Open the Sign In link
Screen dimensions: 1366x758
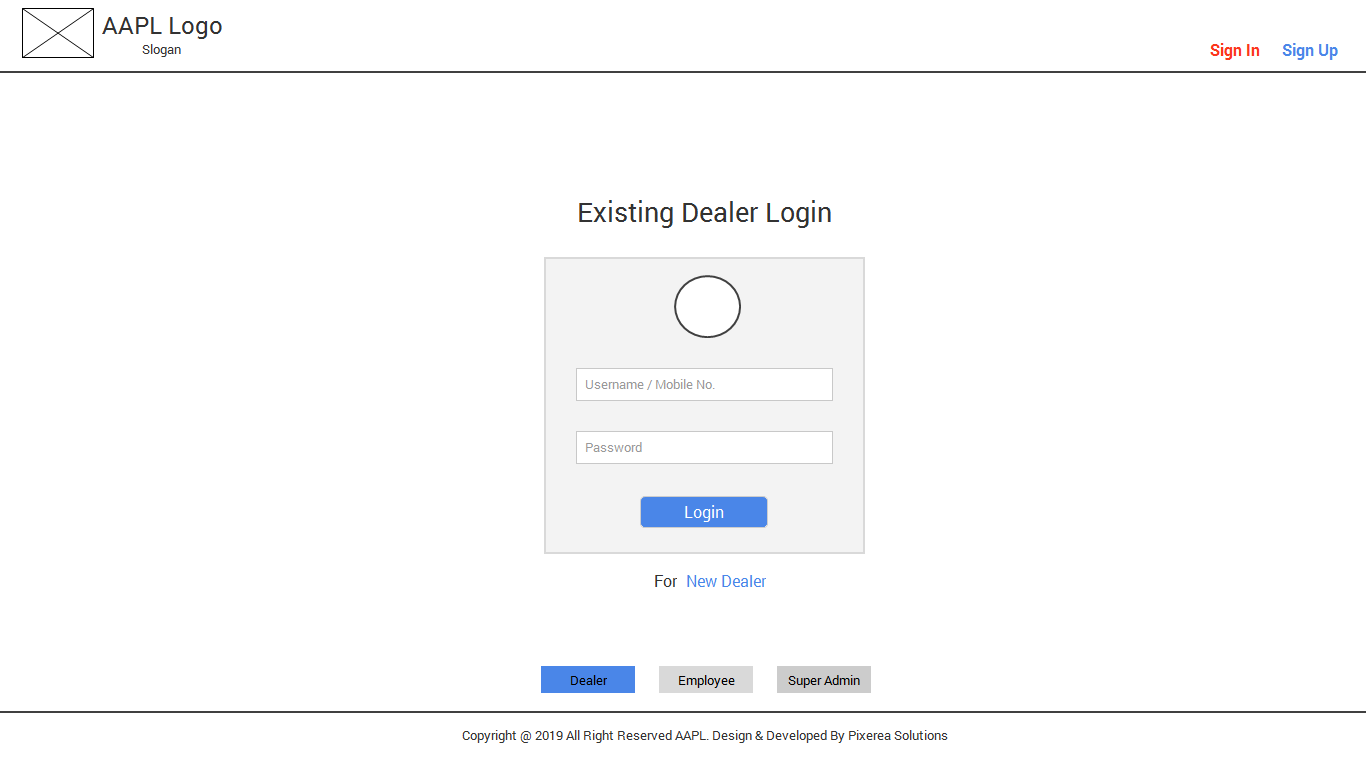click(1235, 50)
